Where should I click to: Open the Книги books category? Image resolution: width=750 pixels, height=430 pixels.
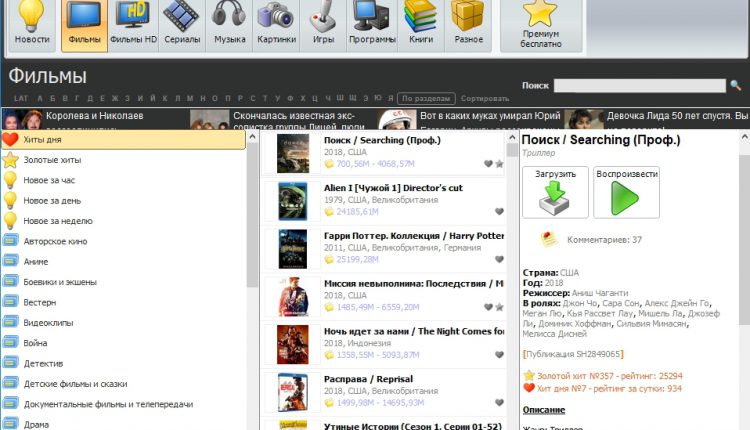click(x=421, y=25)
